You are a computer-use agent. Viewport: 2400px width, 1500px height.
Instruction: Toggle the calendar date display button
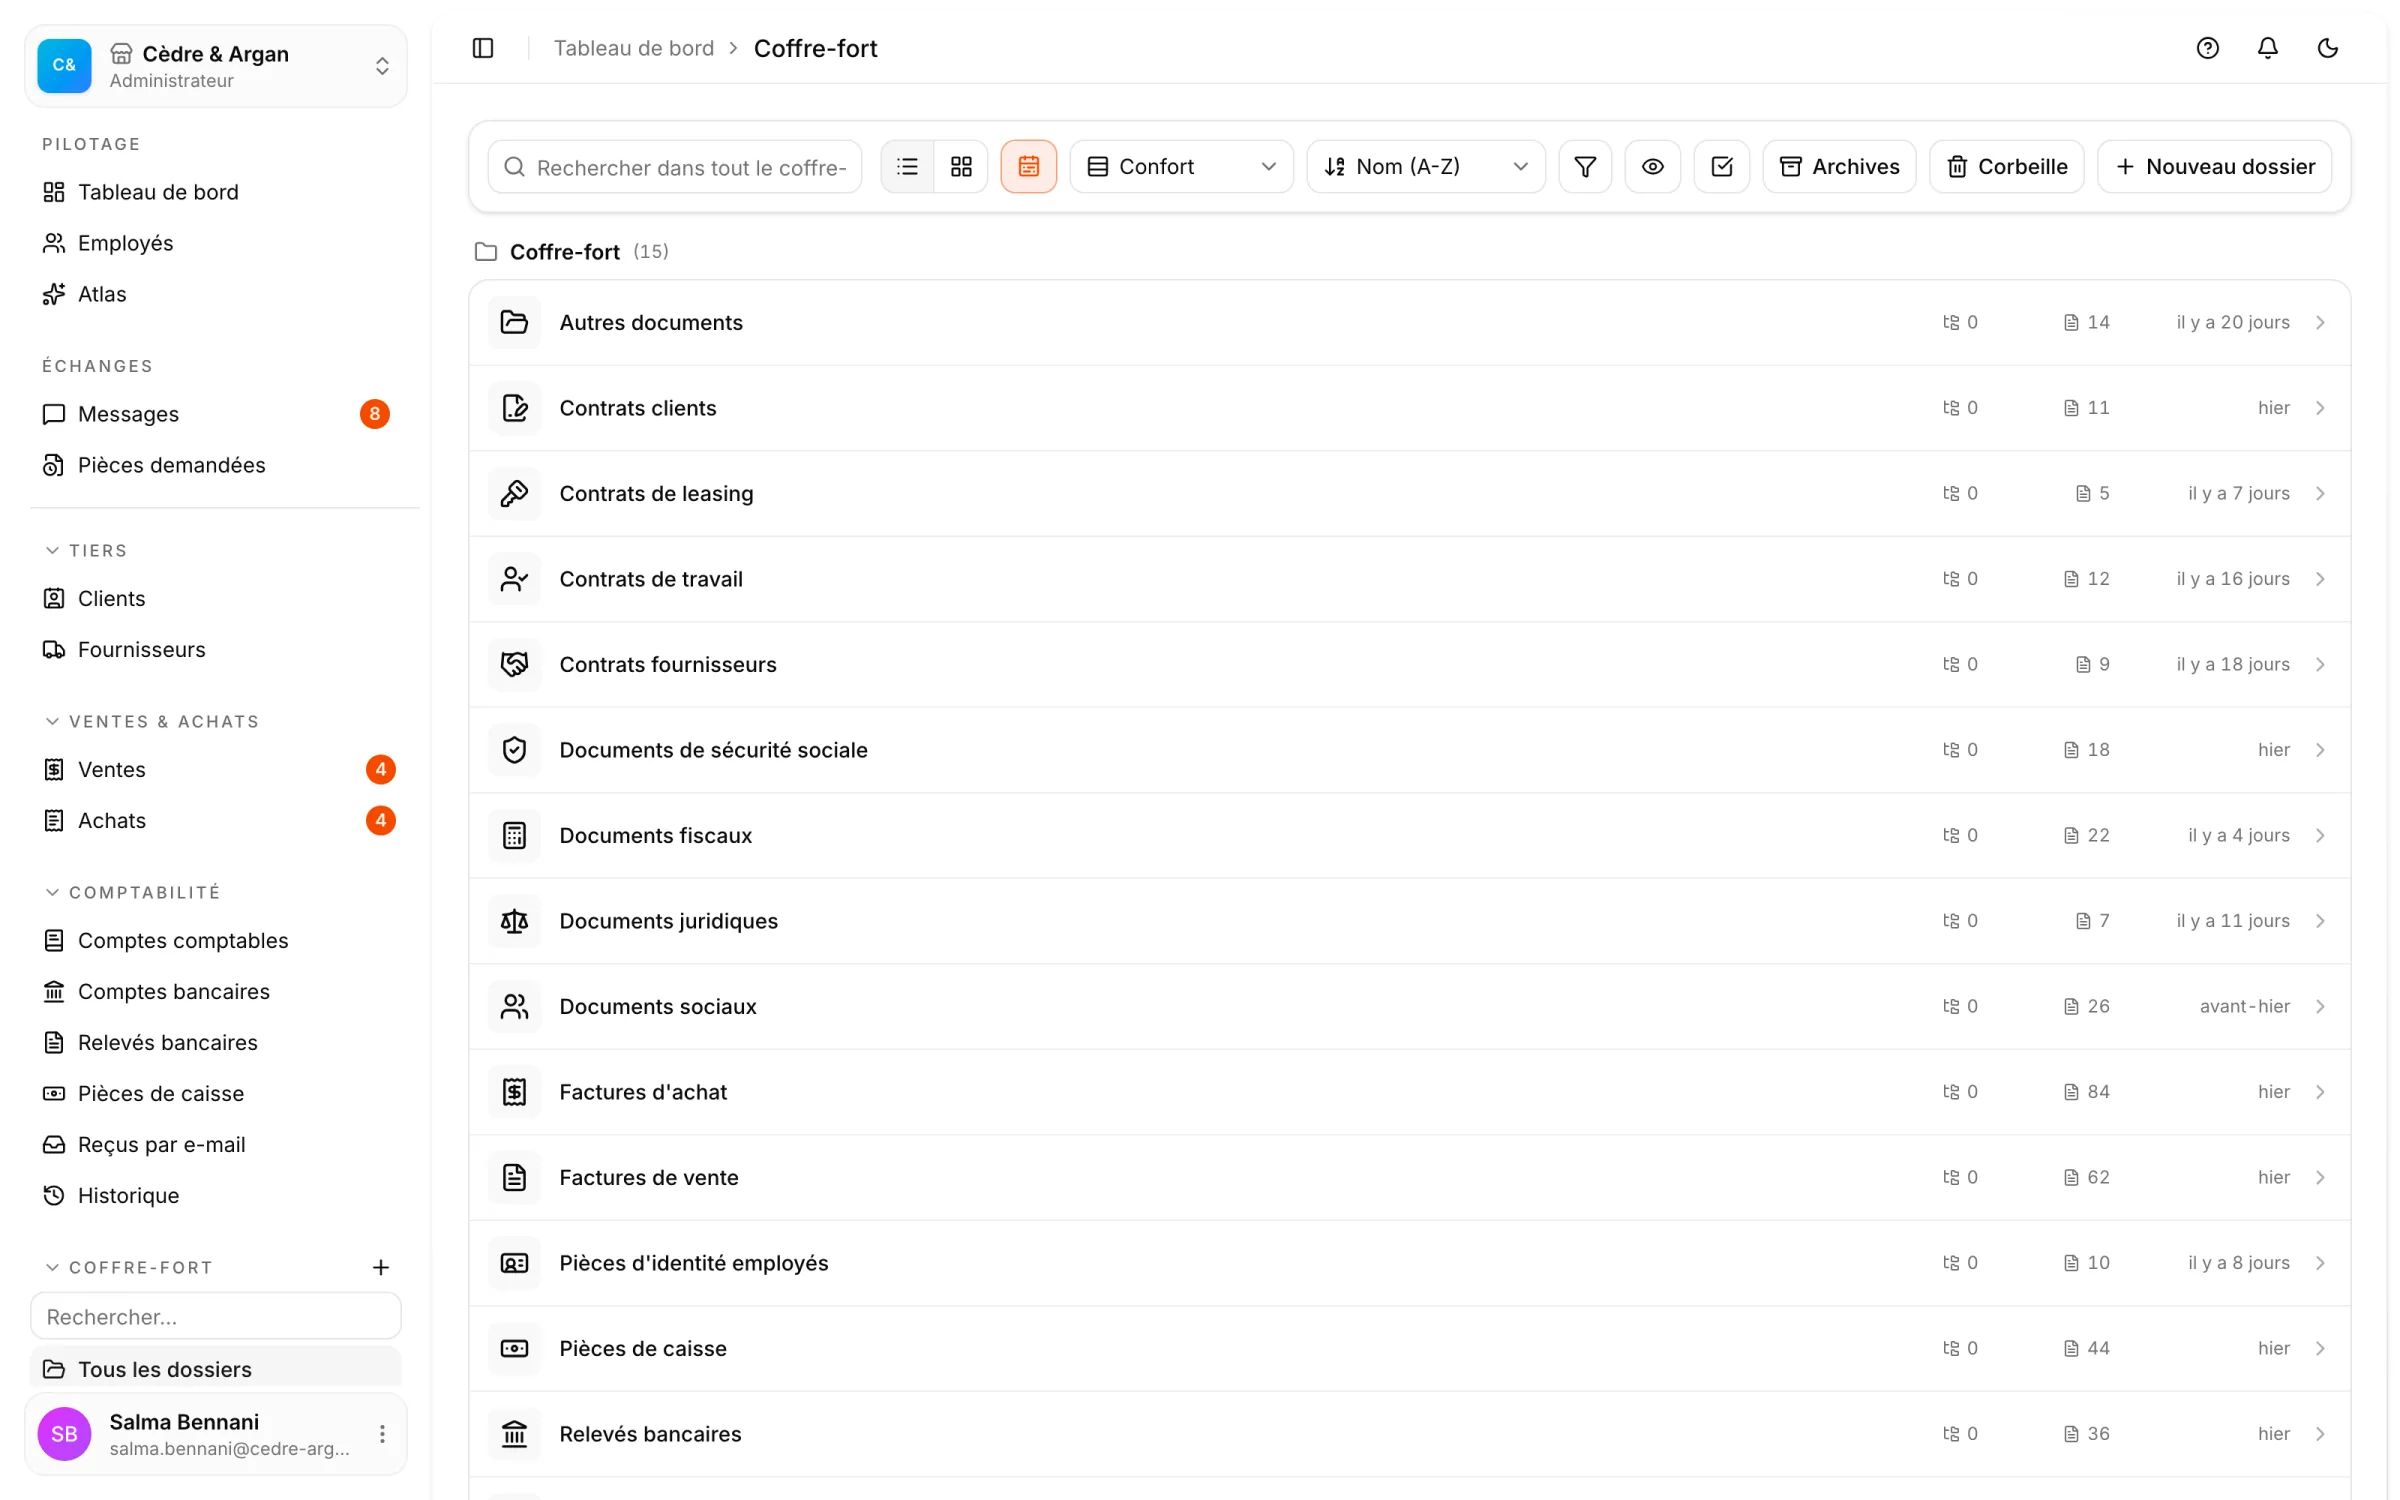(x=1028, y=166)
